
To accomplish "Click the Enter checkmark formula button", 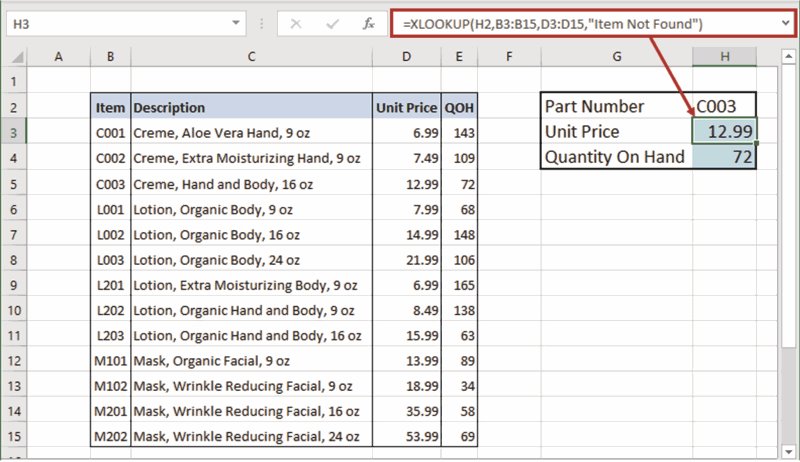I will pyautogui.click(x=332, y=23).
